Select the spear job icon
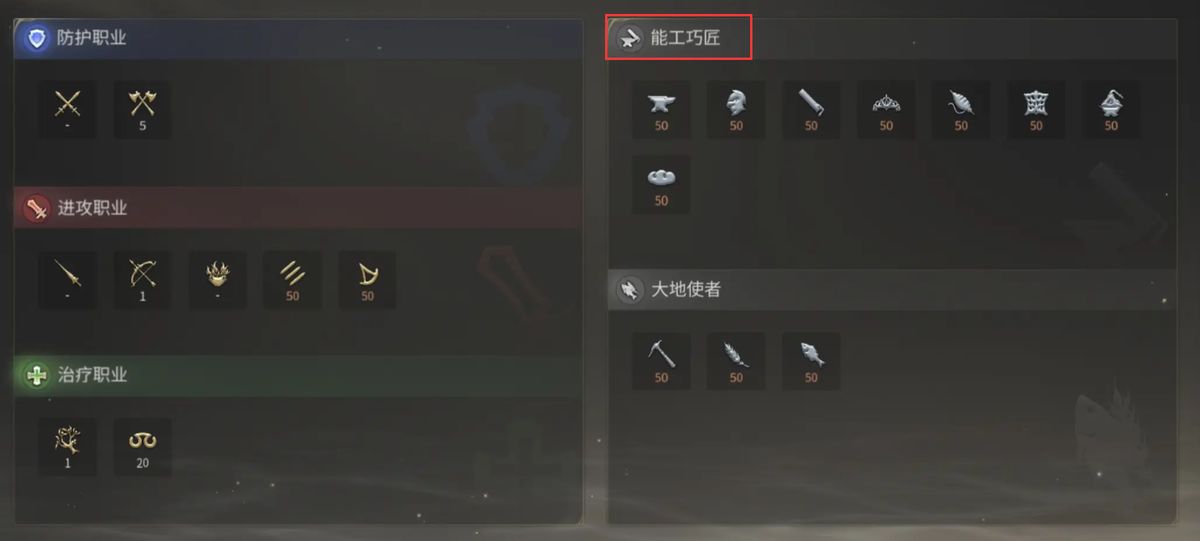Image resolution: width=1200 pixels, height=541 pixels. click(x=68, y=279)
